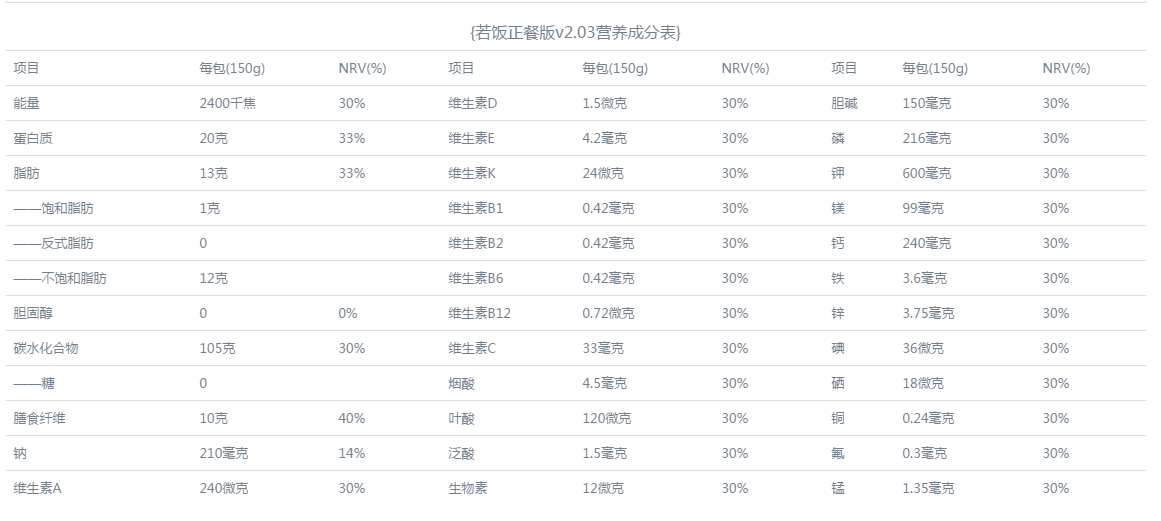Screen dimensions: 1161x521
Task: Click the 600毫克 potassium value
Action: pyautogui.click(x=927, y=173)
